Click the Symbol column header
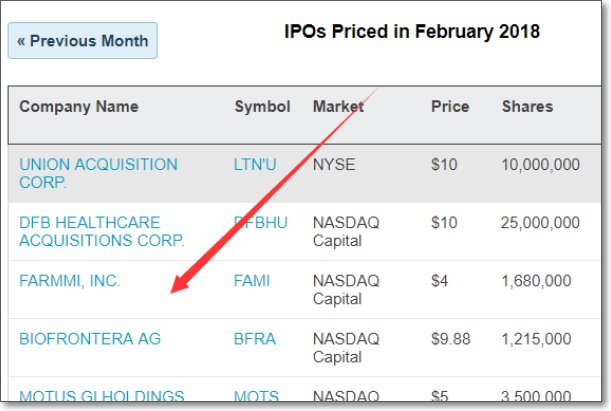 [262, 107]
